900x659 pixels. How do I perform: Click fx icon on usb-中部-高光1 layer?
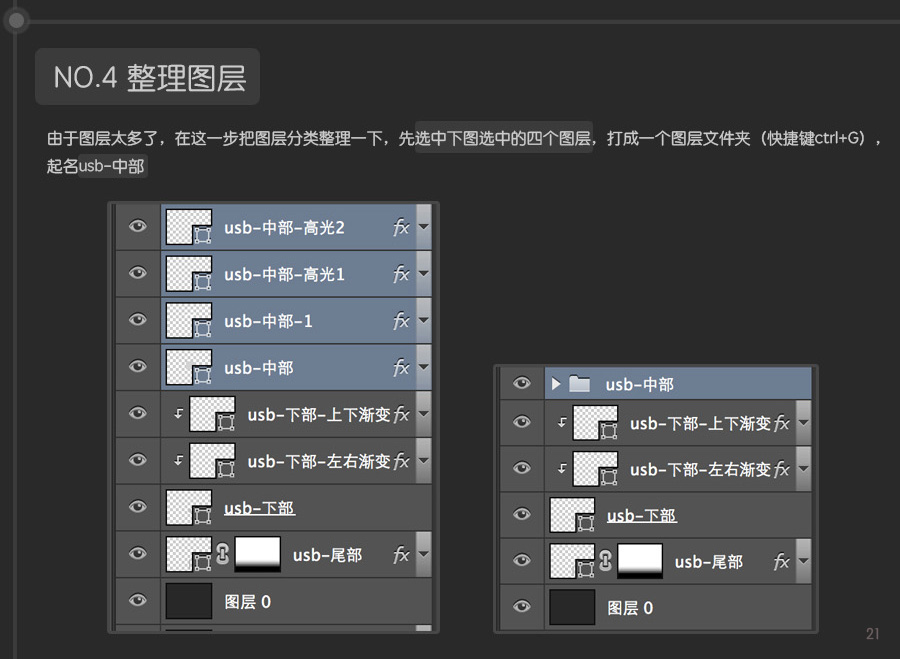click(x=401, y=274)
